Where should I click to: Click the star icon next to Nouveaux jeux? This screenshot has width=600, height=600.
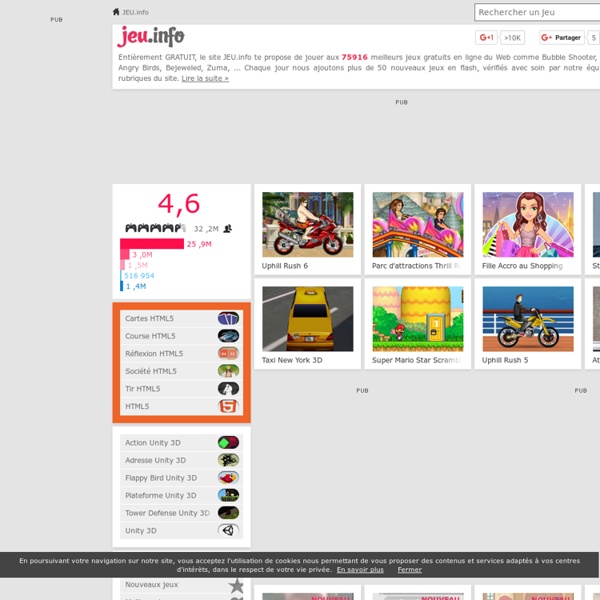pos(236,585)
